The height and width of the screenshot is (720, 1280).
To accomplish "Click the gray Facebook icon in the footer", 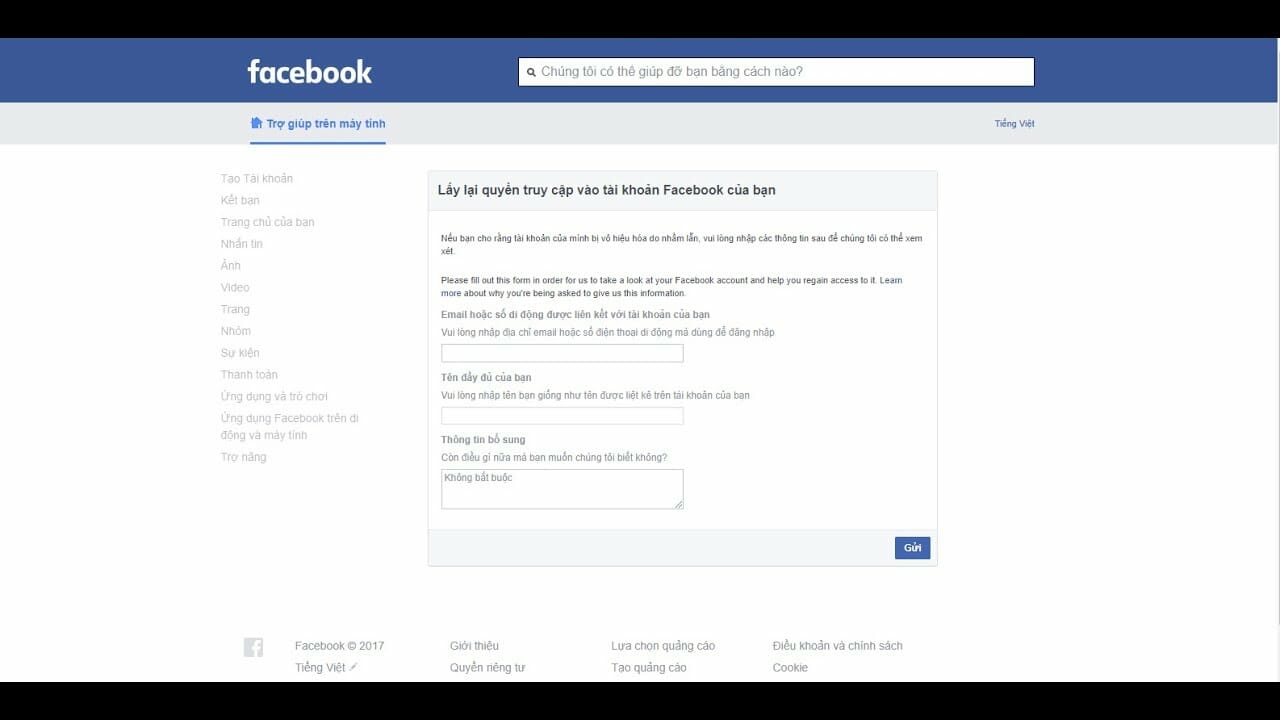I will [x=253, y=647].
